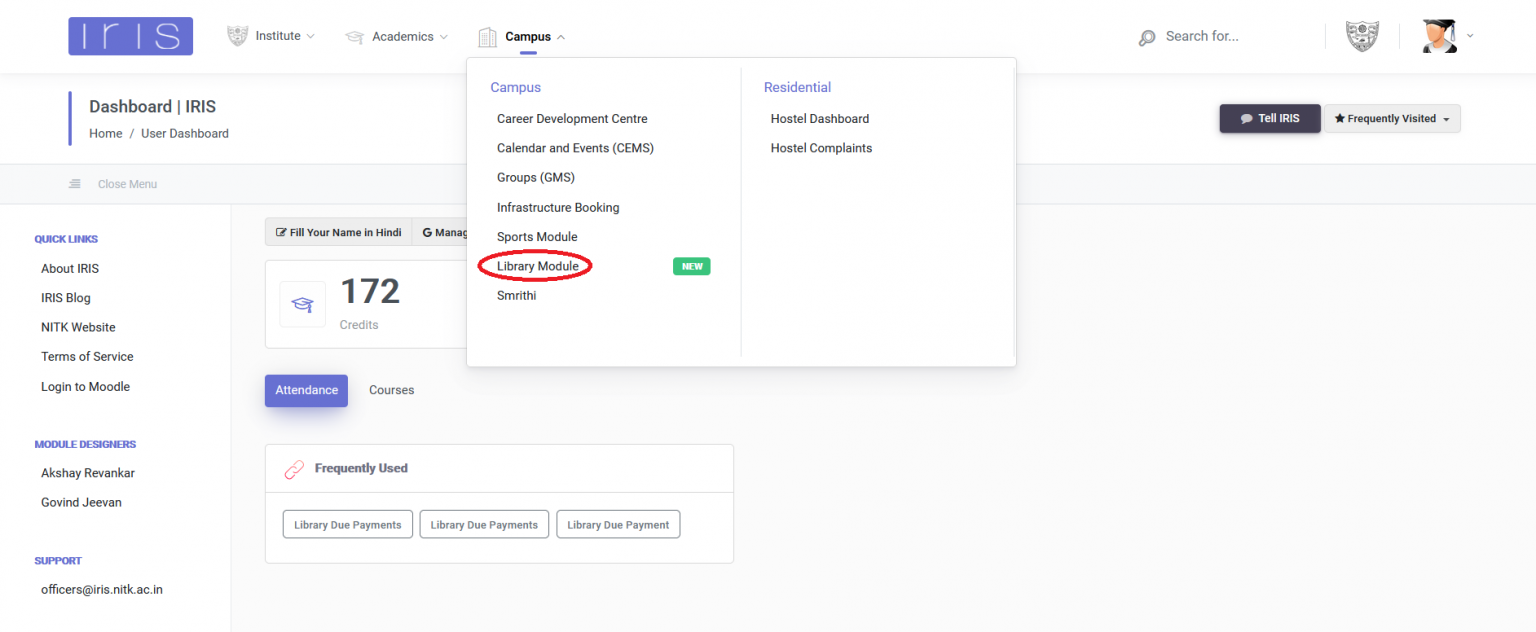Select Library Module from the Campus menu

pos(537,265)
